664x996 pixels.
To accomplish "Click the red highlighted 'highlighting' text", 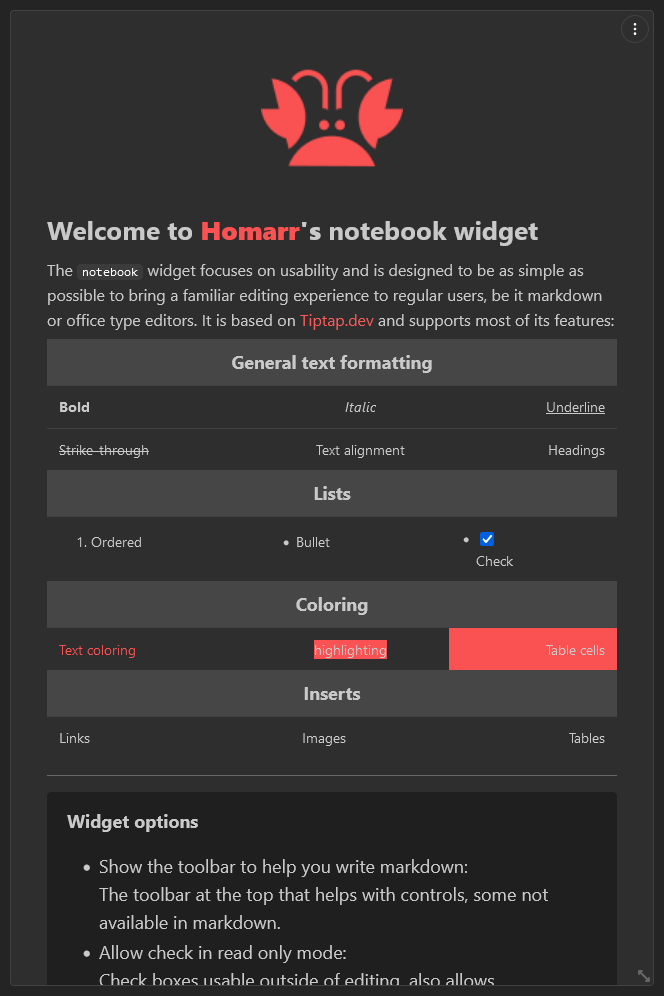I will pos(350,650).
